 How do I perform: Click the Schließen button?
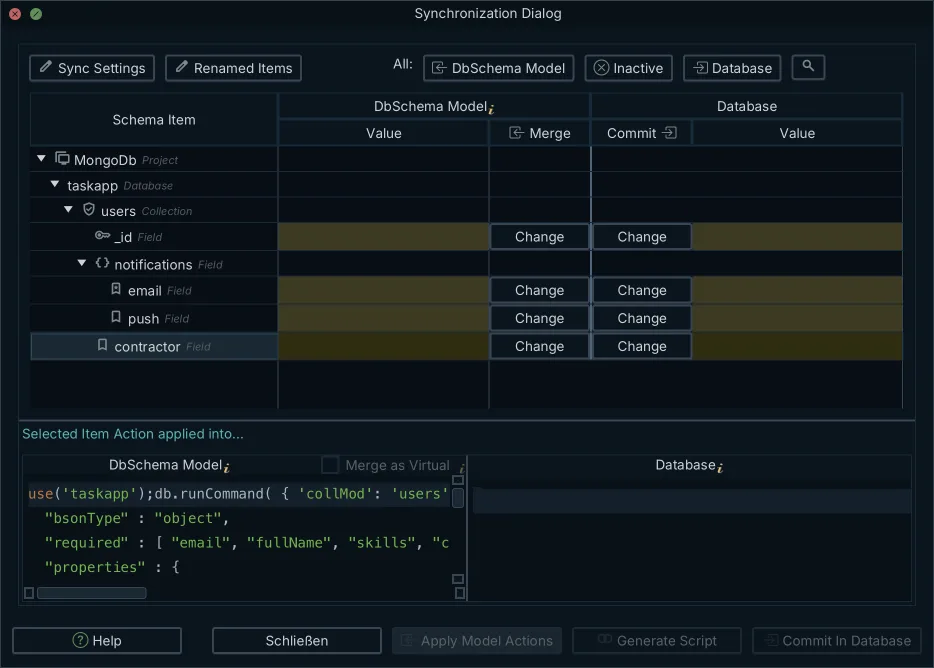(x=297, y=641)
